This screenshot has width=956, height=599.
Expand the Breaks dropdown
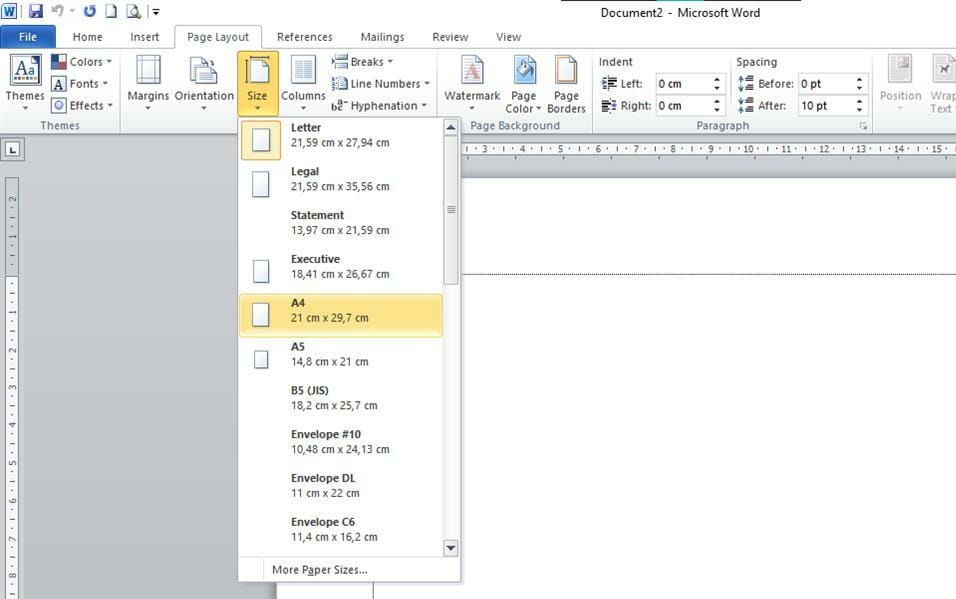coord(363,62)
